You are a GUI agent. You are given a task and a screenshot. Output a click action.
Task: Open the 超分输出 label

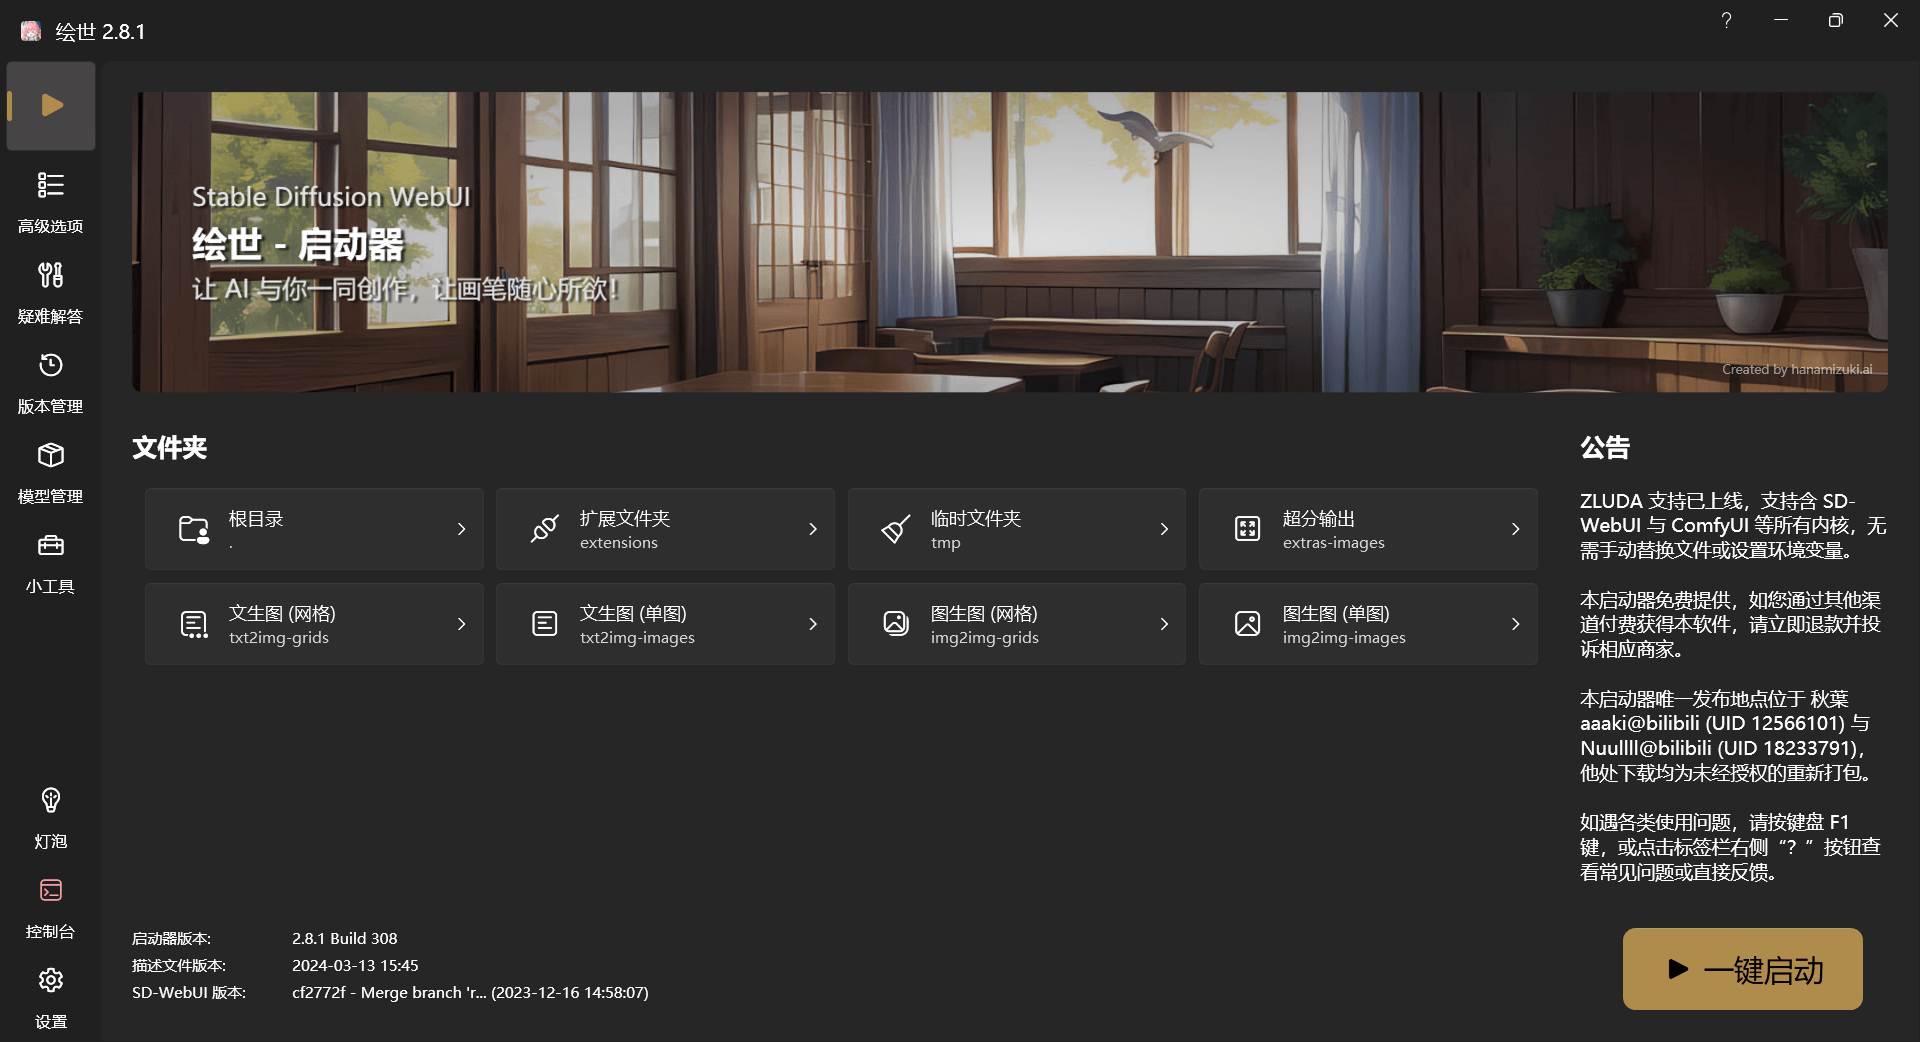1319,519
